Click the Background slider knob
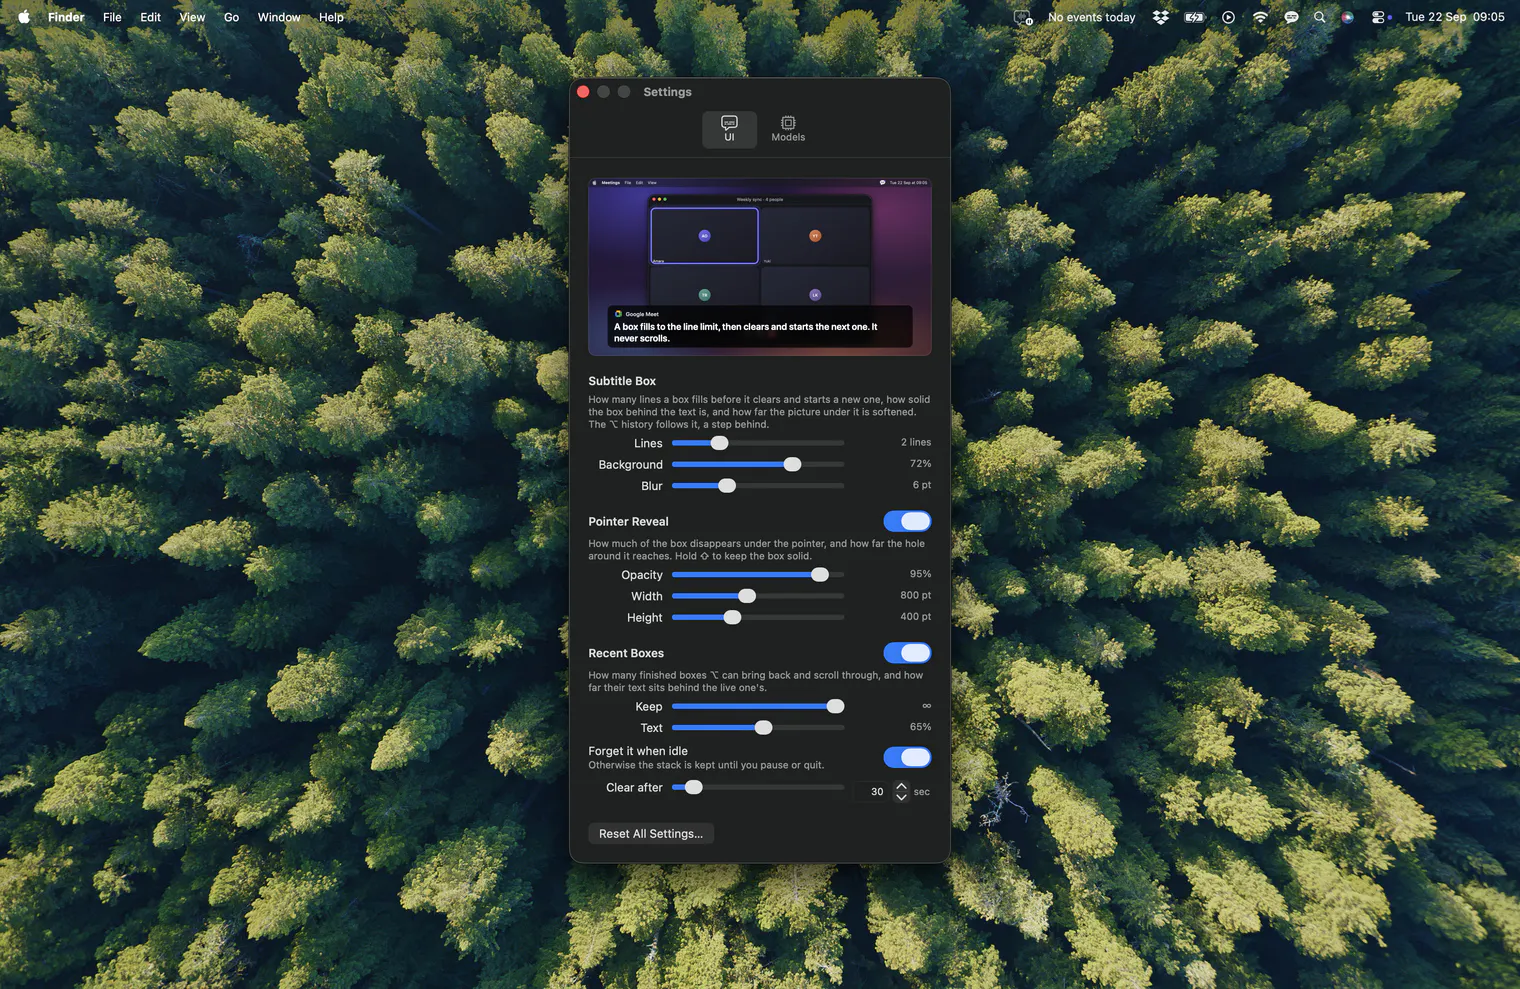1520x989 pixels. point(792,464)
